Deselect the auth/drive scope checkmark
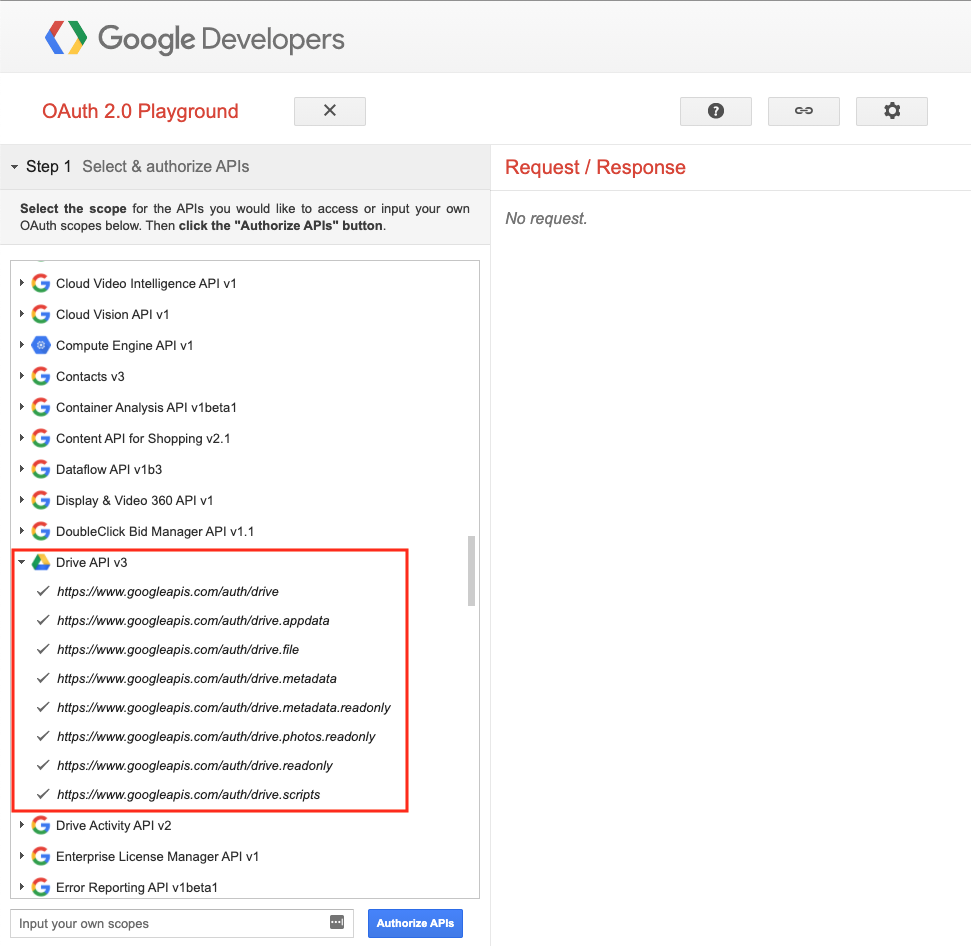971x946 pixels. (43, 591)
